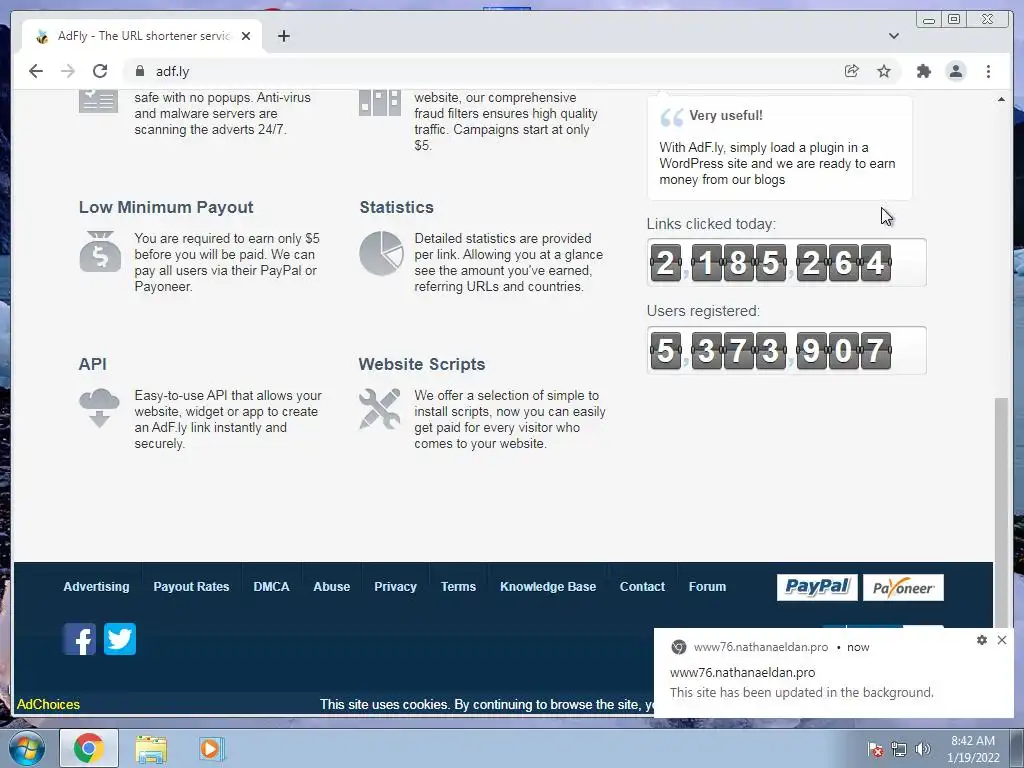Viewport: 1024px width, 768px height.
Task: Select the AdFly URL shortener tab
Action: coord(142,36)
